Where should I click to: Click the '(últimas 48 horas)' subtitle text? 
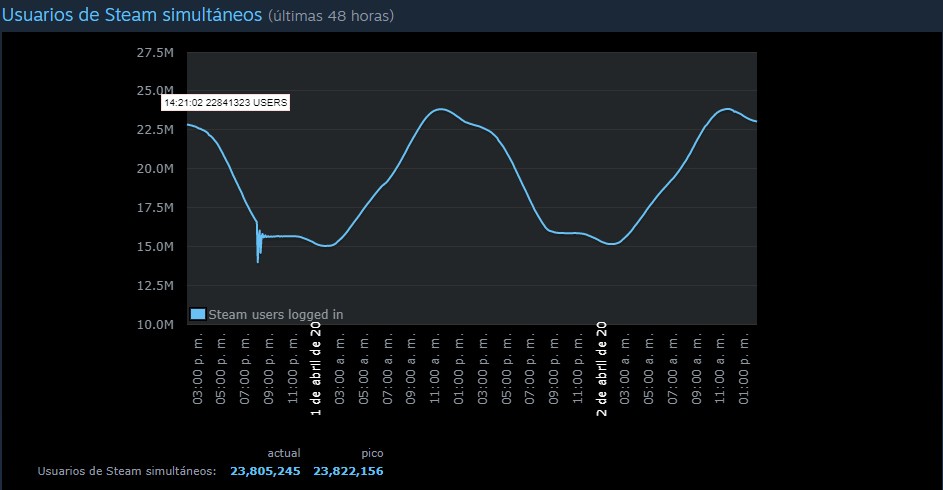(x=331, y=16)
